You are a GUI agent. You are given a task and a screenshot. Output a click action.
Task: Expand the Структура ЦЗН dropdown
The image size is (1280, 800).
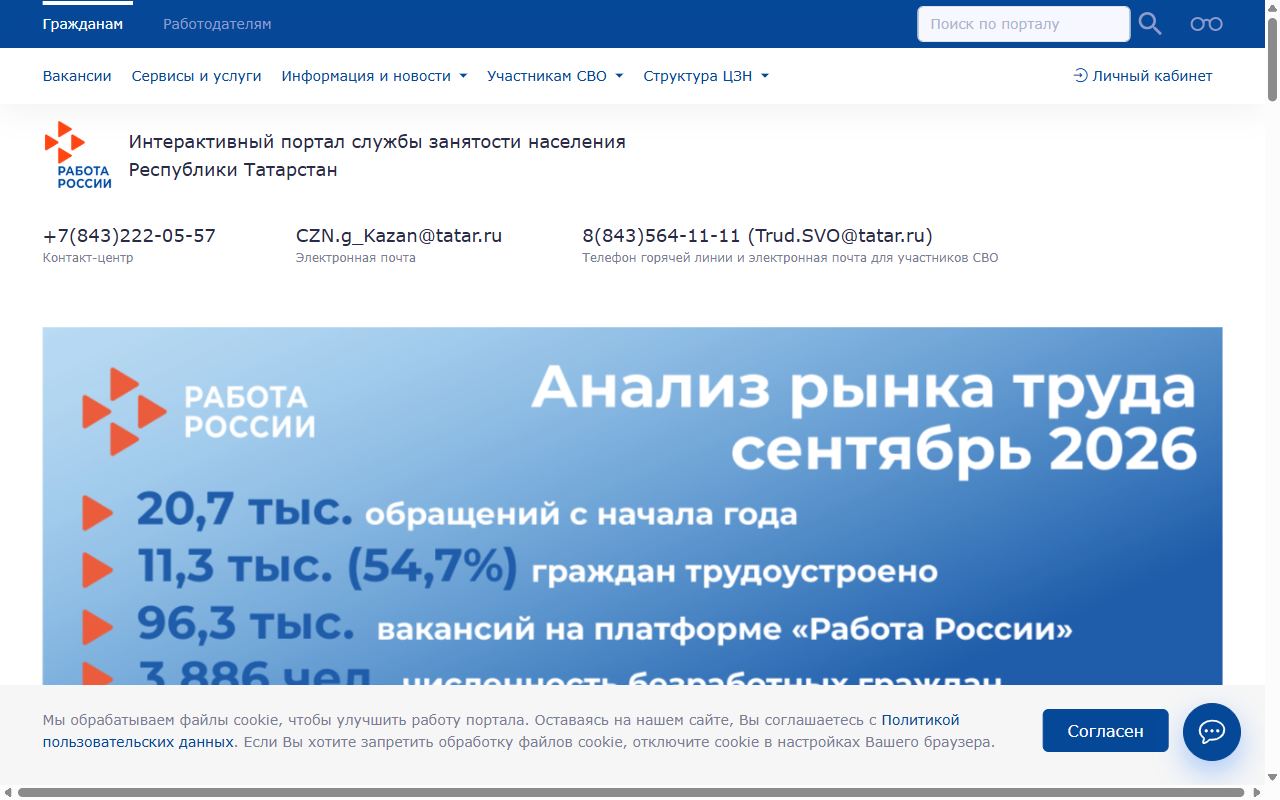pos(706,76)
